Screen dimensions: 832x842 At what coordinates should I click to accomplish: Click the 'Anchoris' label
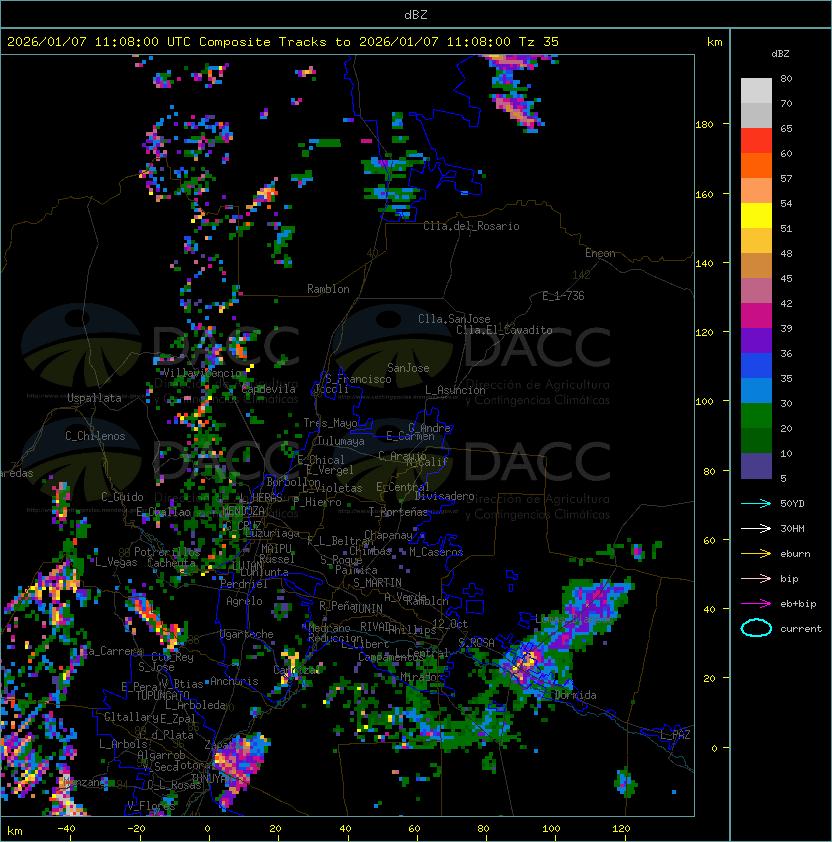(234, 681)
